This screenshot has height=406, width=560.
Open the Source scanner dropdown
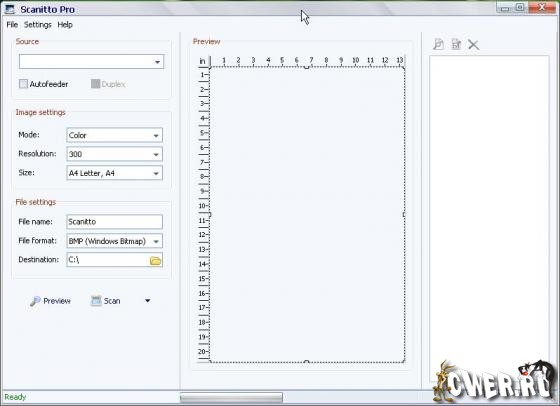click(x=91, y=61)
